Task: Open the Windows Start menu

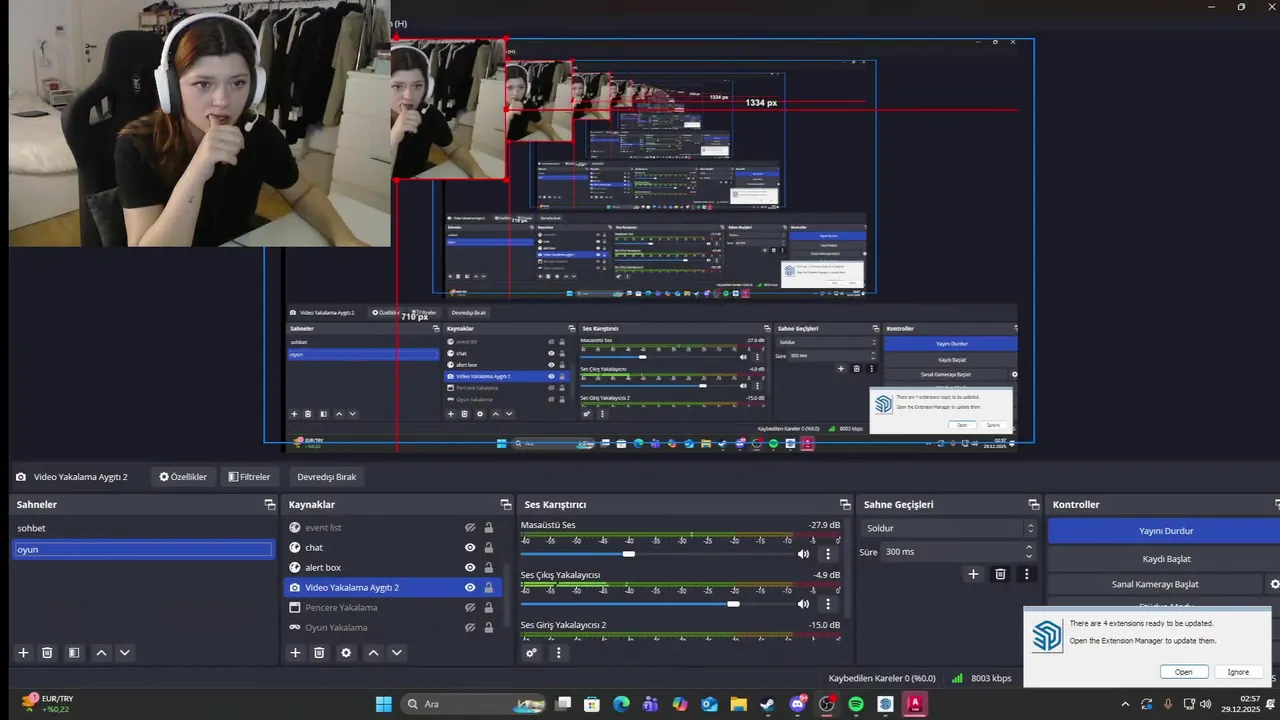Action: [x=384, y=704]
